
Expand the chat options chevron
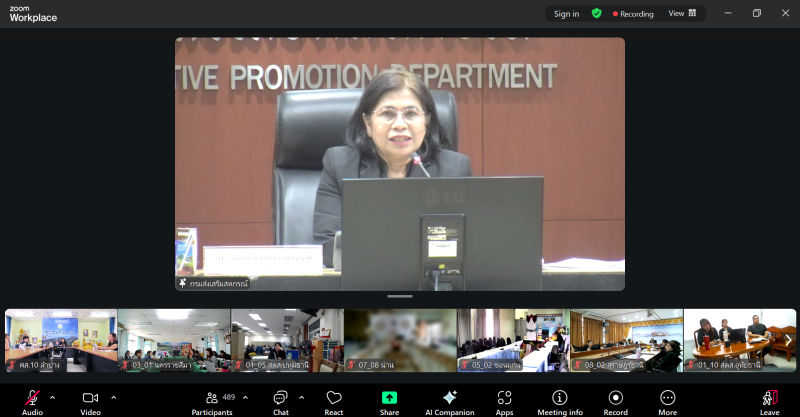click(x=301, y=397)
